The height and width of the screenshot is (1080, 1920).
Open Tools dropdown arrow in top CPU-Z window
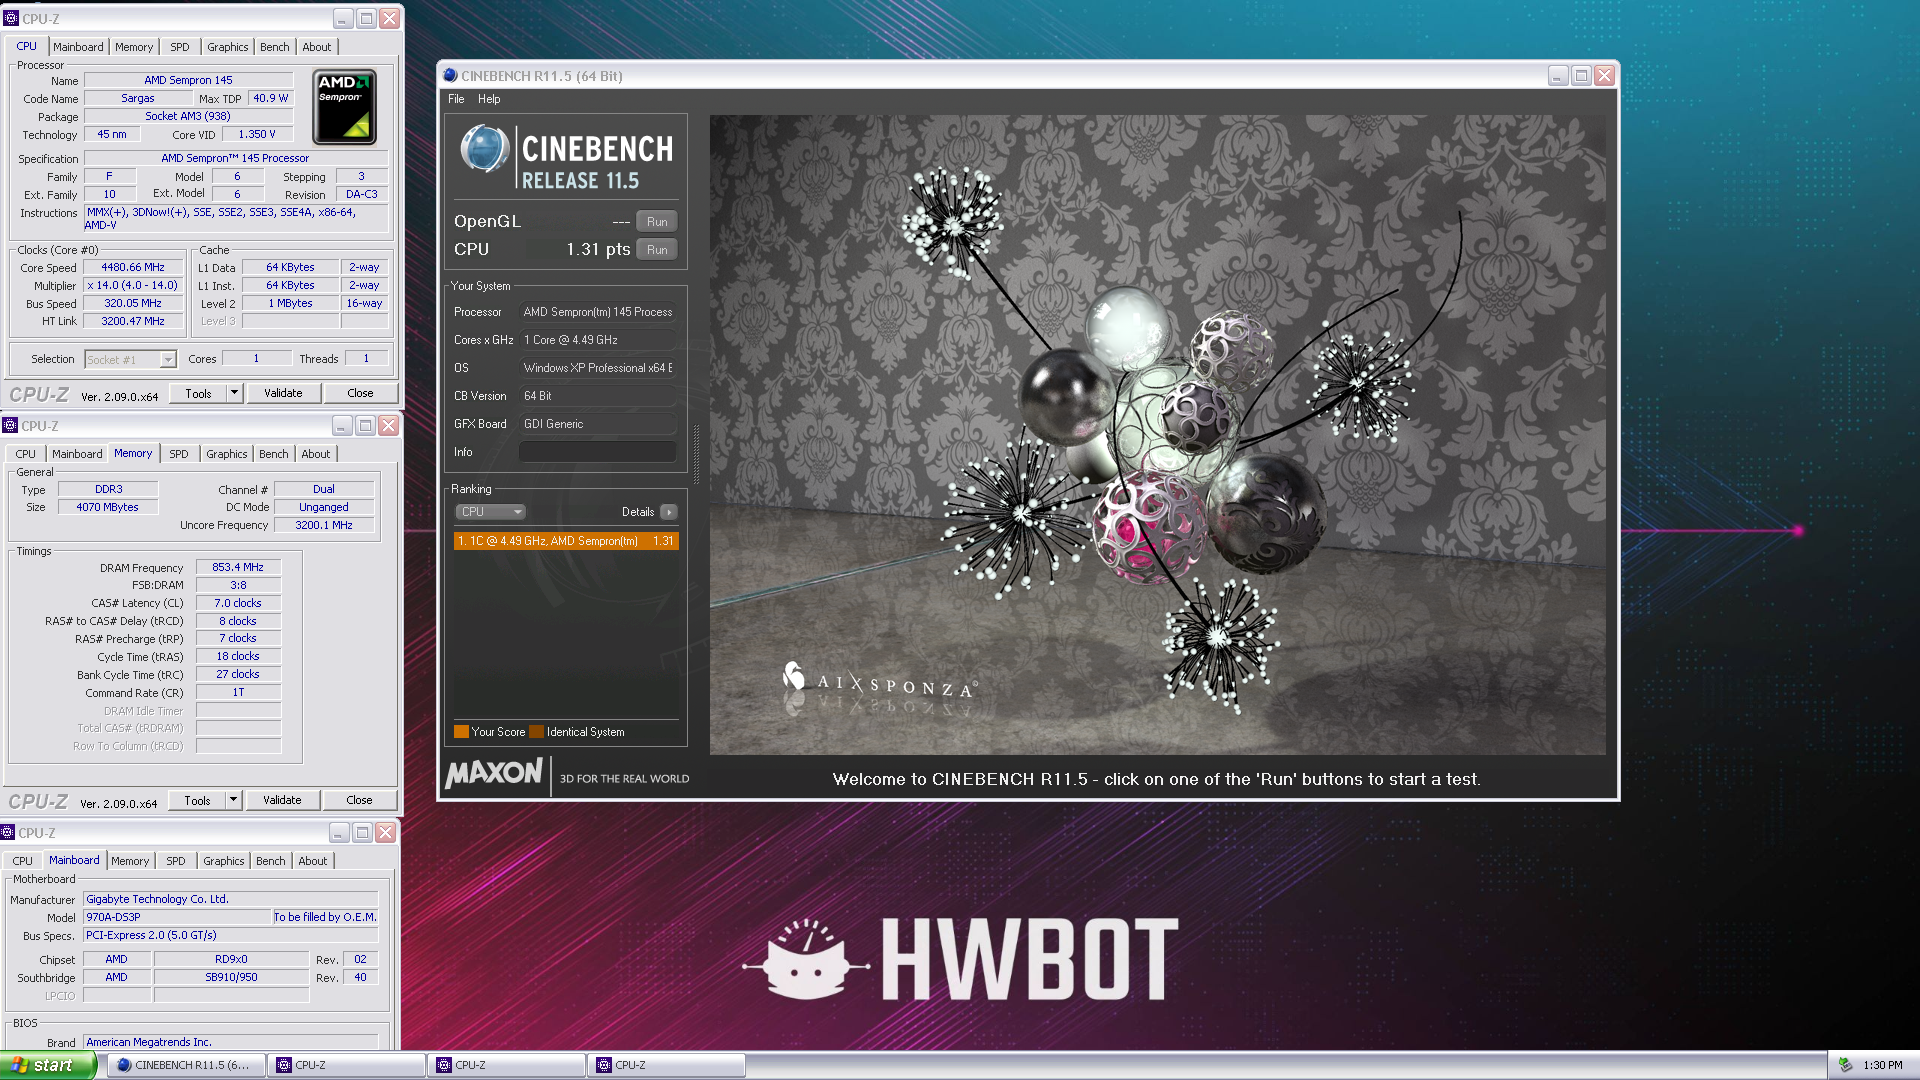pyautogui.click(x=235, y=393)
